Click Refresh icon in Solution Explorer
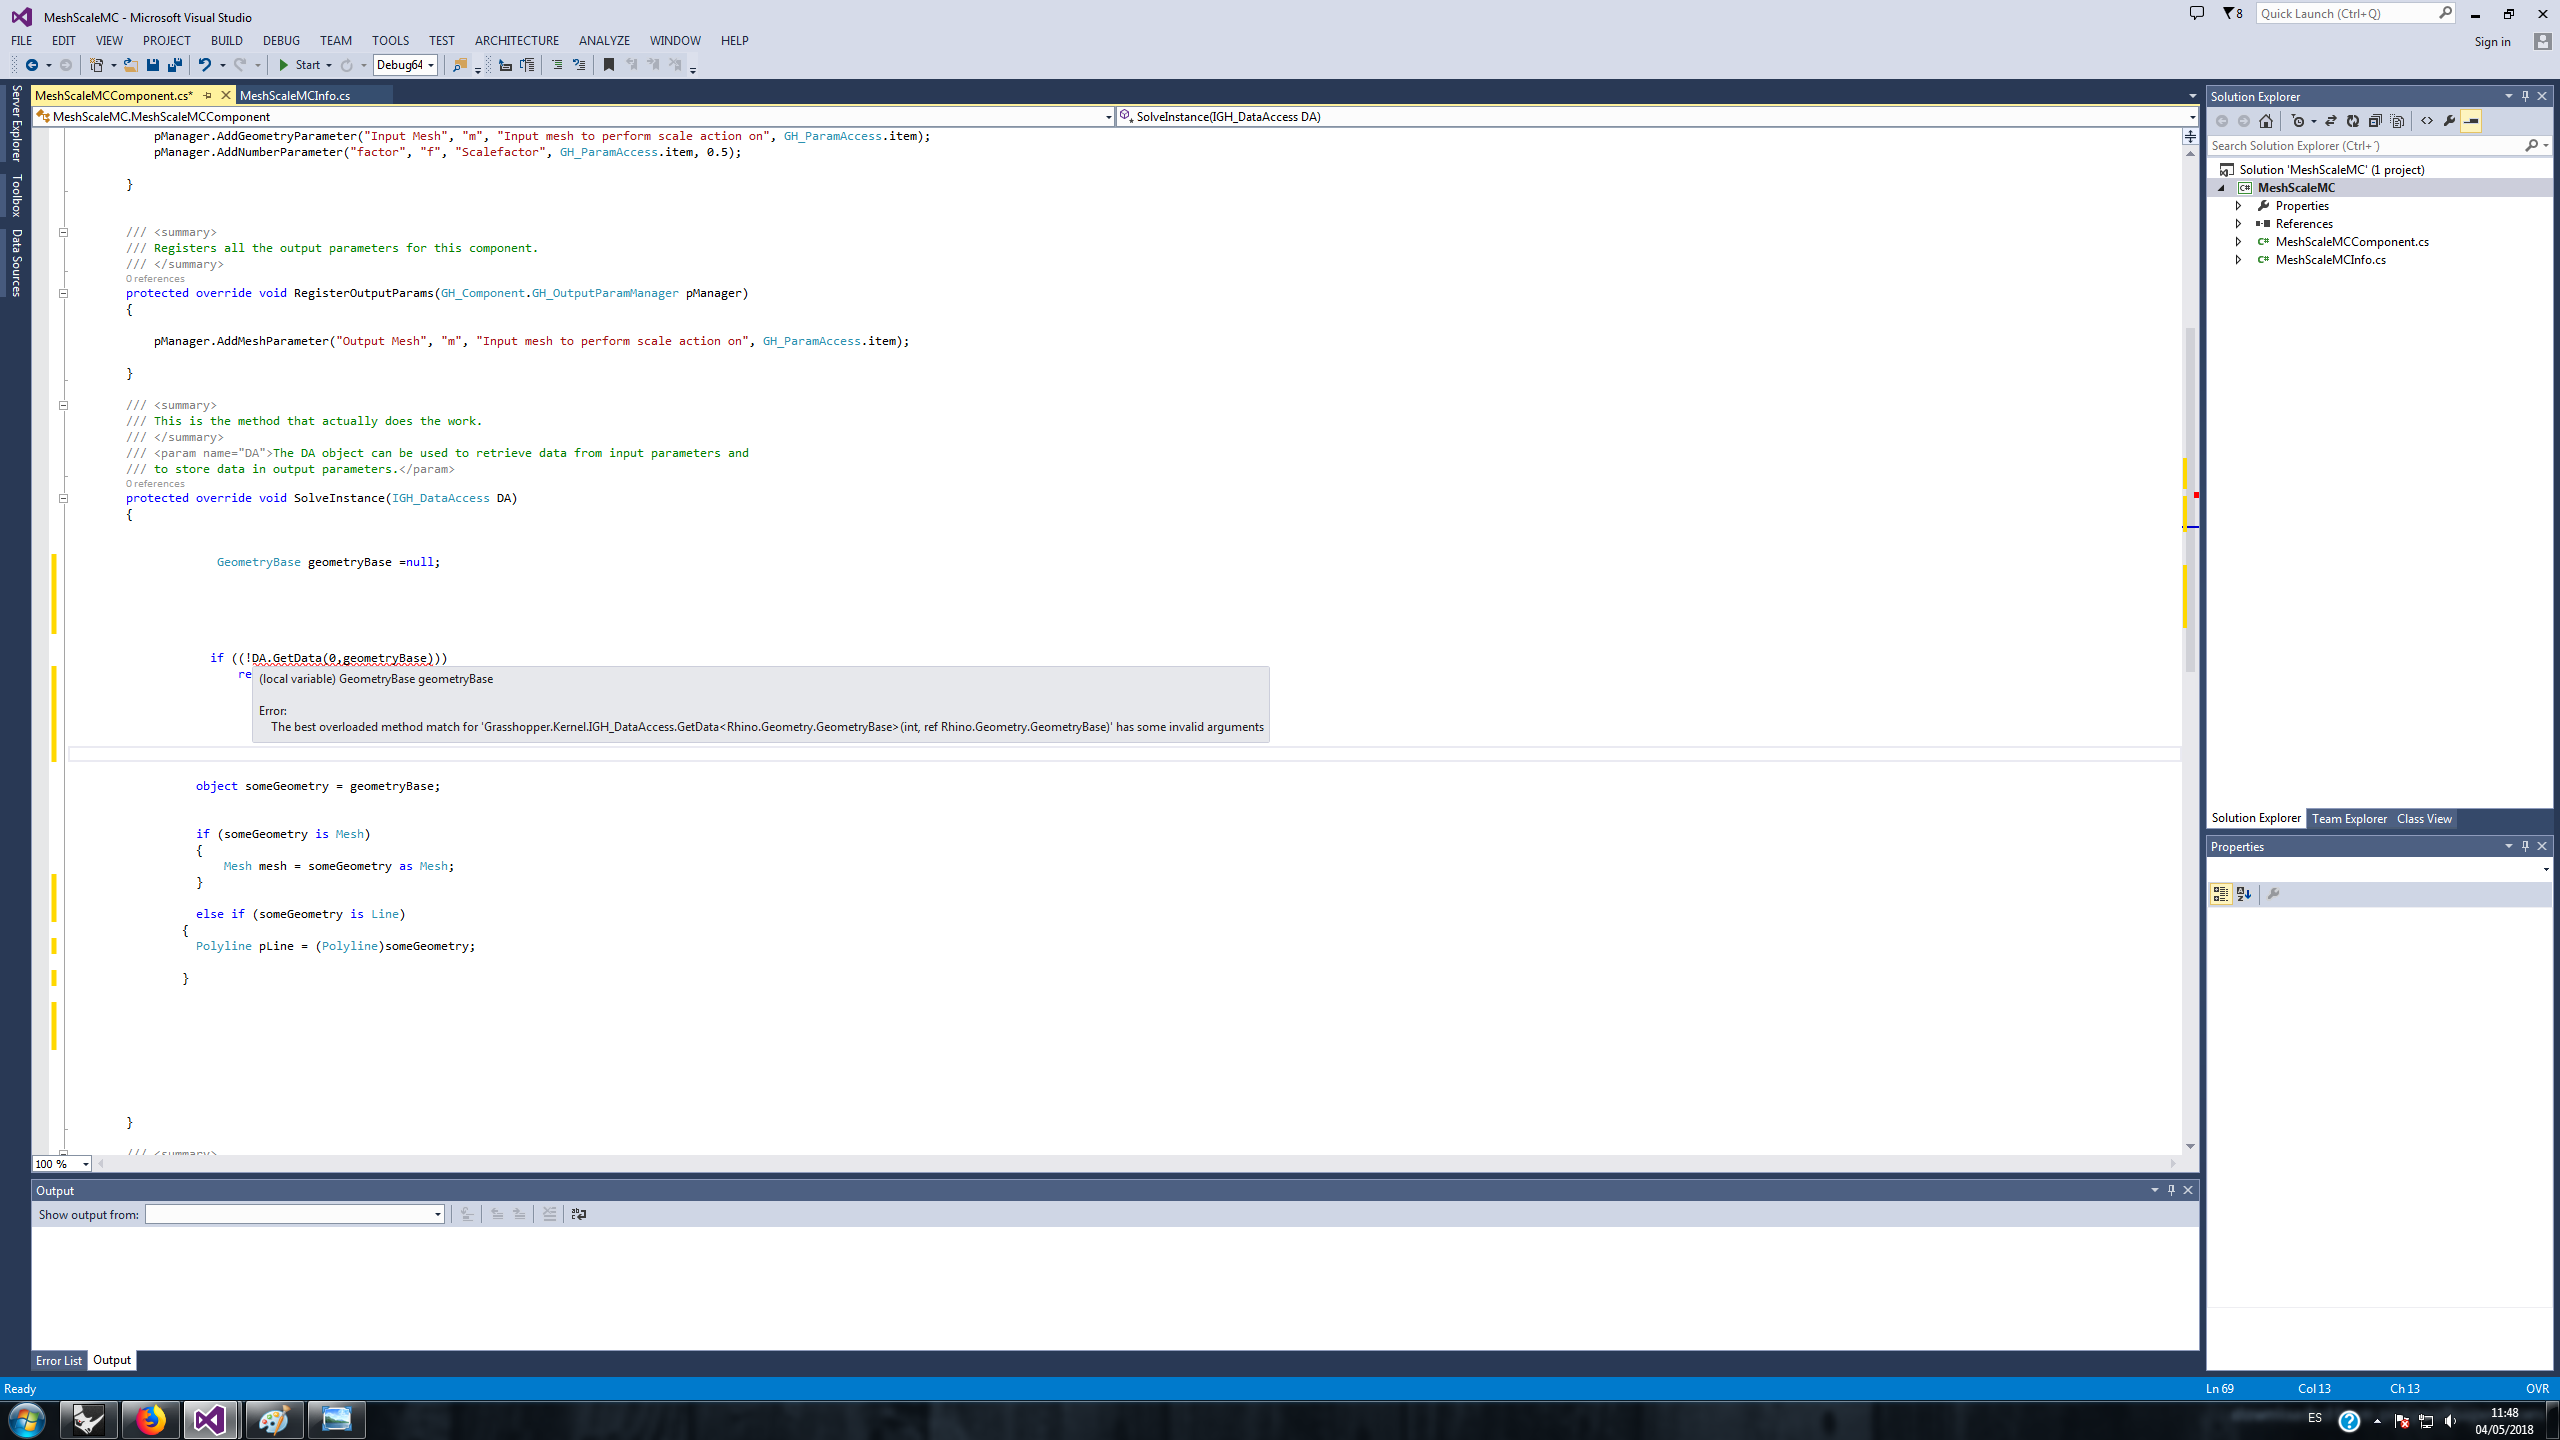The image size is (2560, 1440). [2353, 121]
